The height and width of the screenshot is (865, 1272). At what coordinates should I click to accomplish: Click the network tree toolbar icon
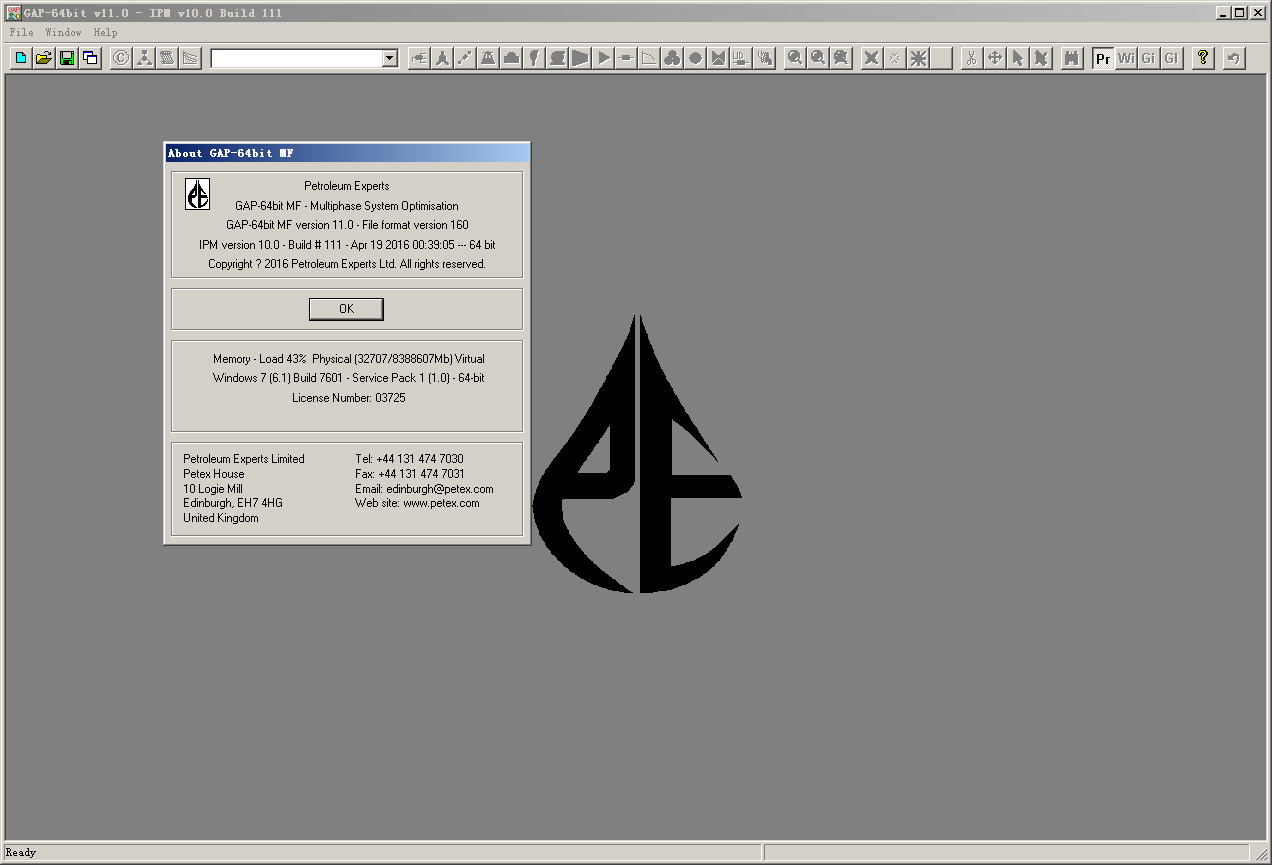pos(144,58)
